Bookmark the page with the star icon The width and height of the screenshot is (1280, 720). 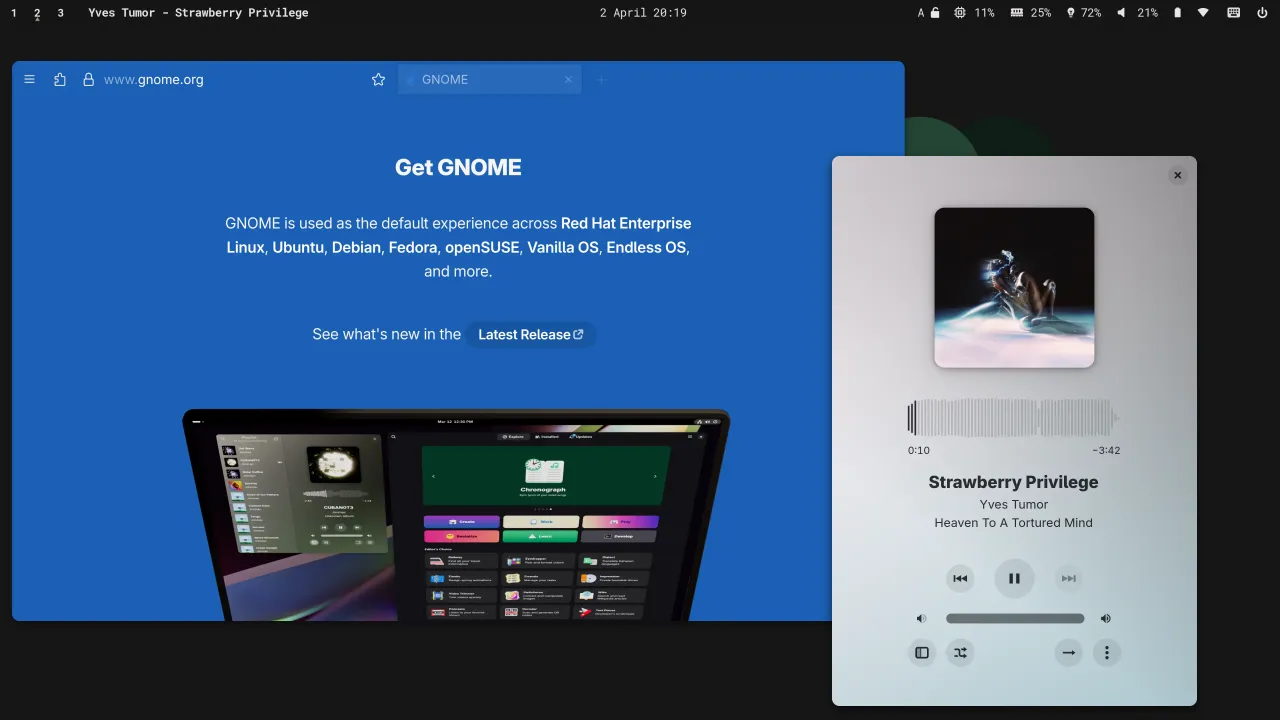pos(378,80)
